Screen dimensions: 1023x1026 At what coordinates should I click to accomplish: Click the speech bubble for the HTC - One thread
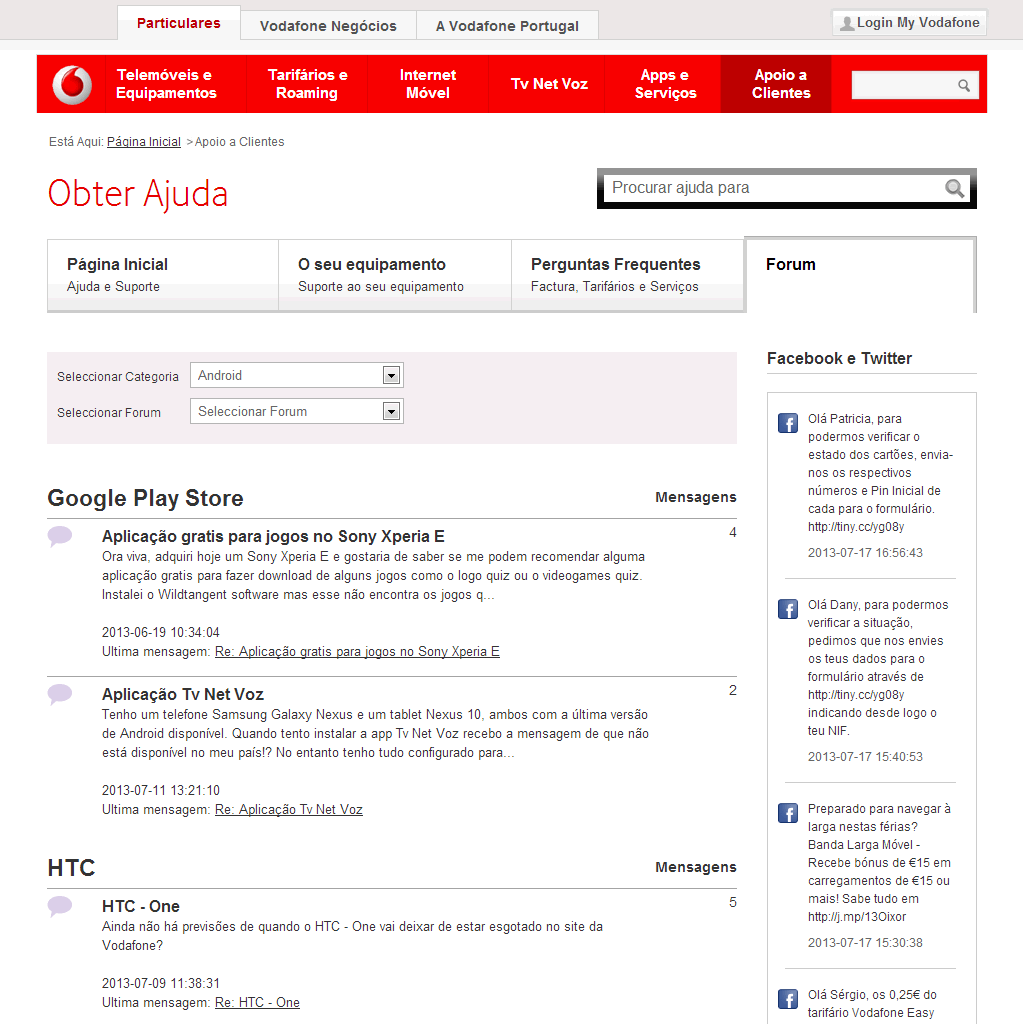[x=60, y=904]
